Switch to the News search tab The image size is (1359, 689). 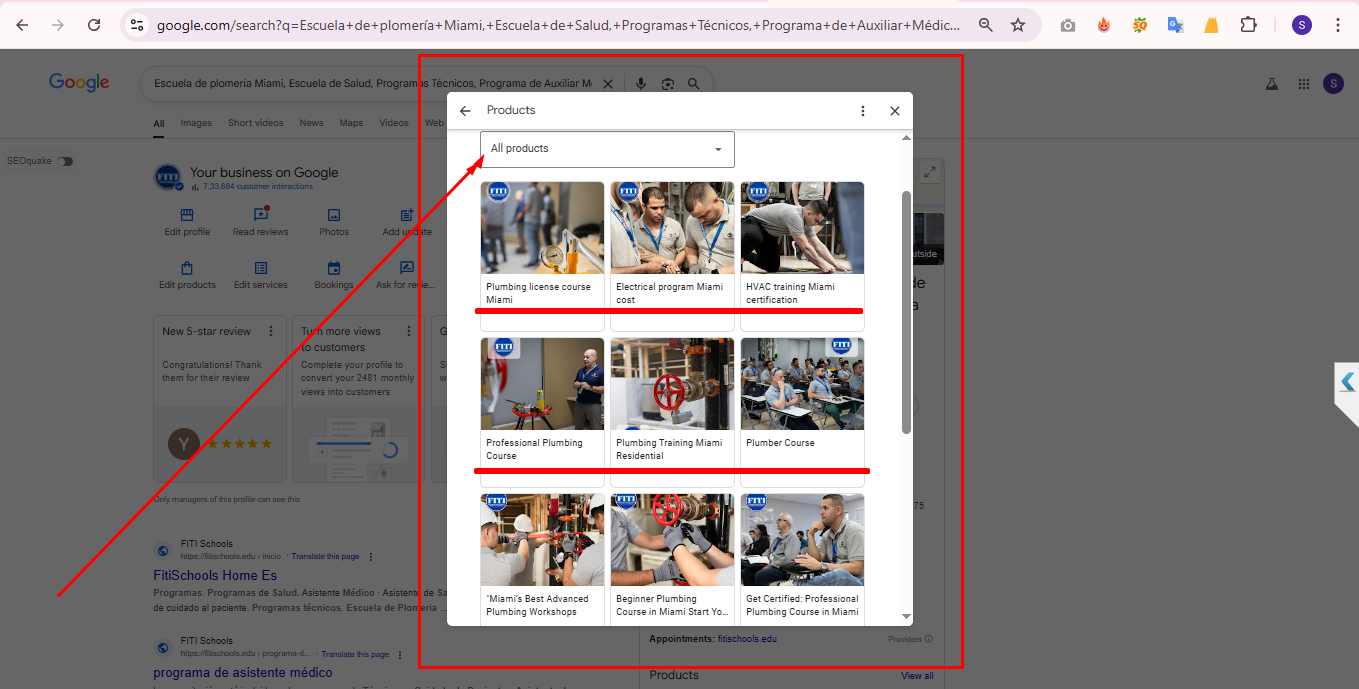311,123
